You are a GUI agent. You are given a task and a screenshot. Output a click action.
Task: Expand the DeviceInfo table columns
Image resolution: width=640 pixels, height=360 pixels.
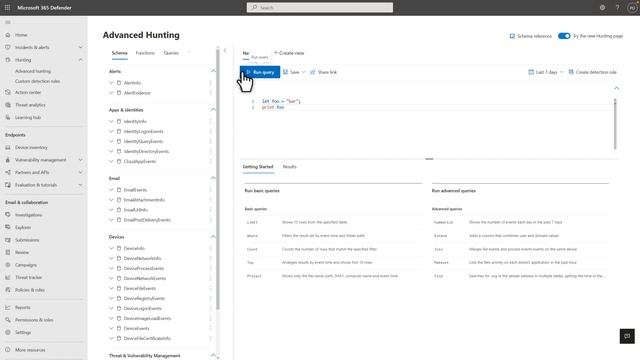(111, 248)
